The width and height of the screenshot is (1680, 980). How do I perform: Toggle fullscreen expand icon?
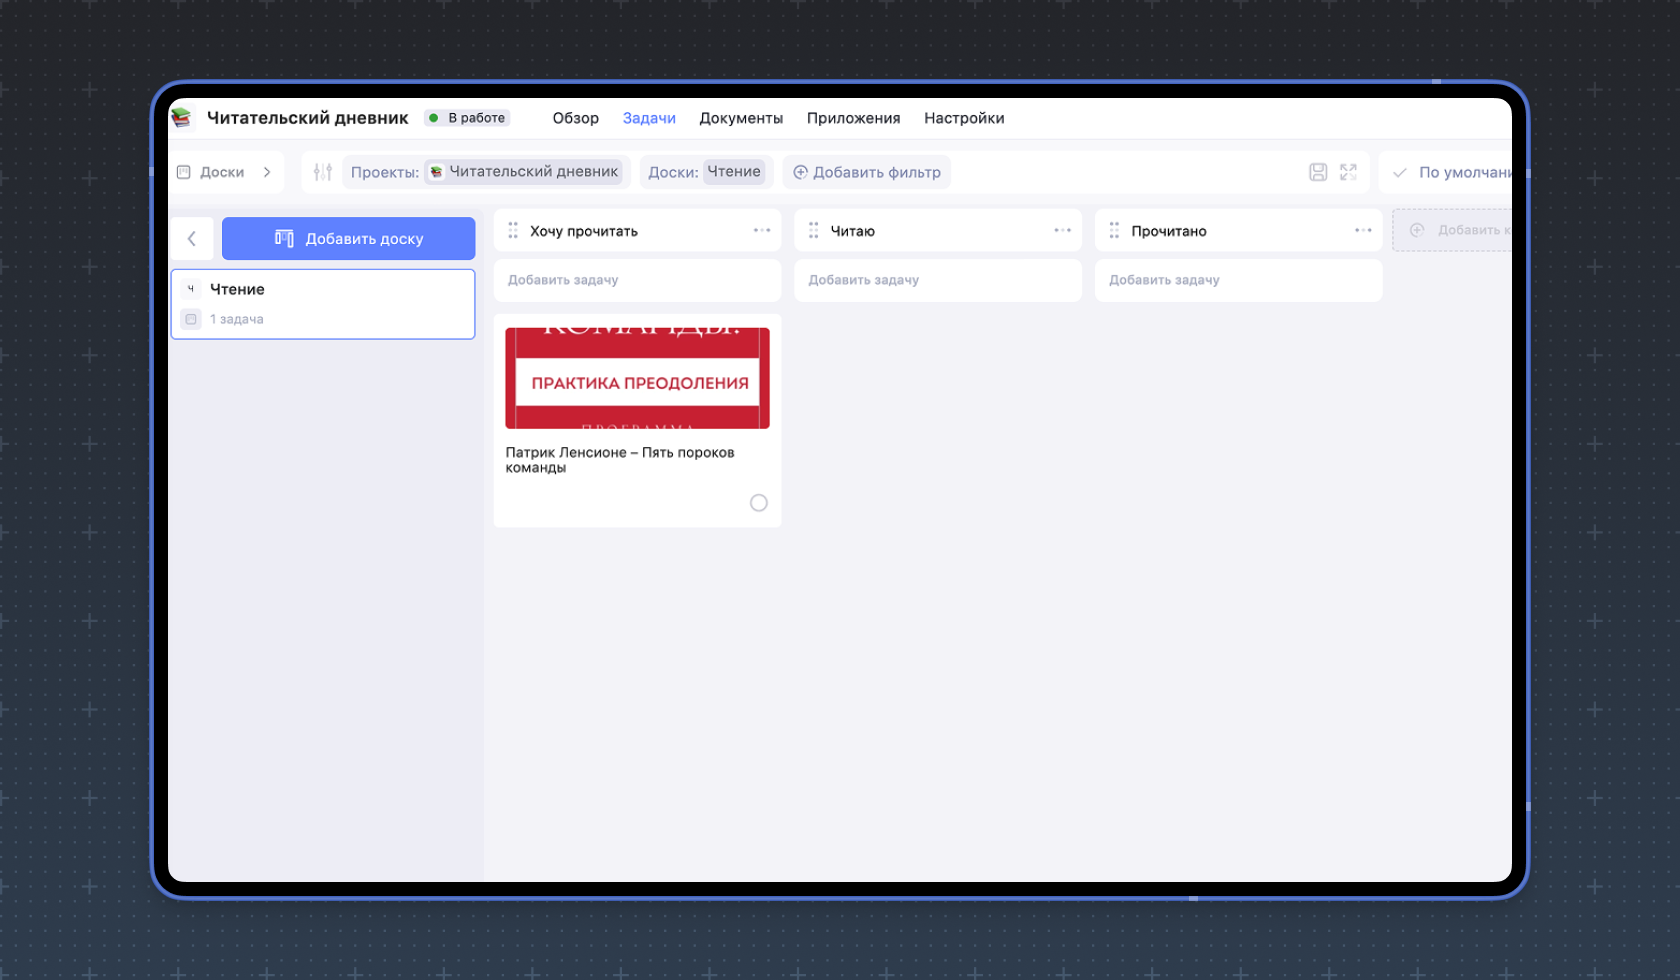click(1348, 172)
